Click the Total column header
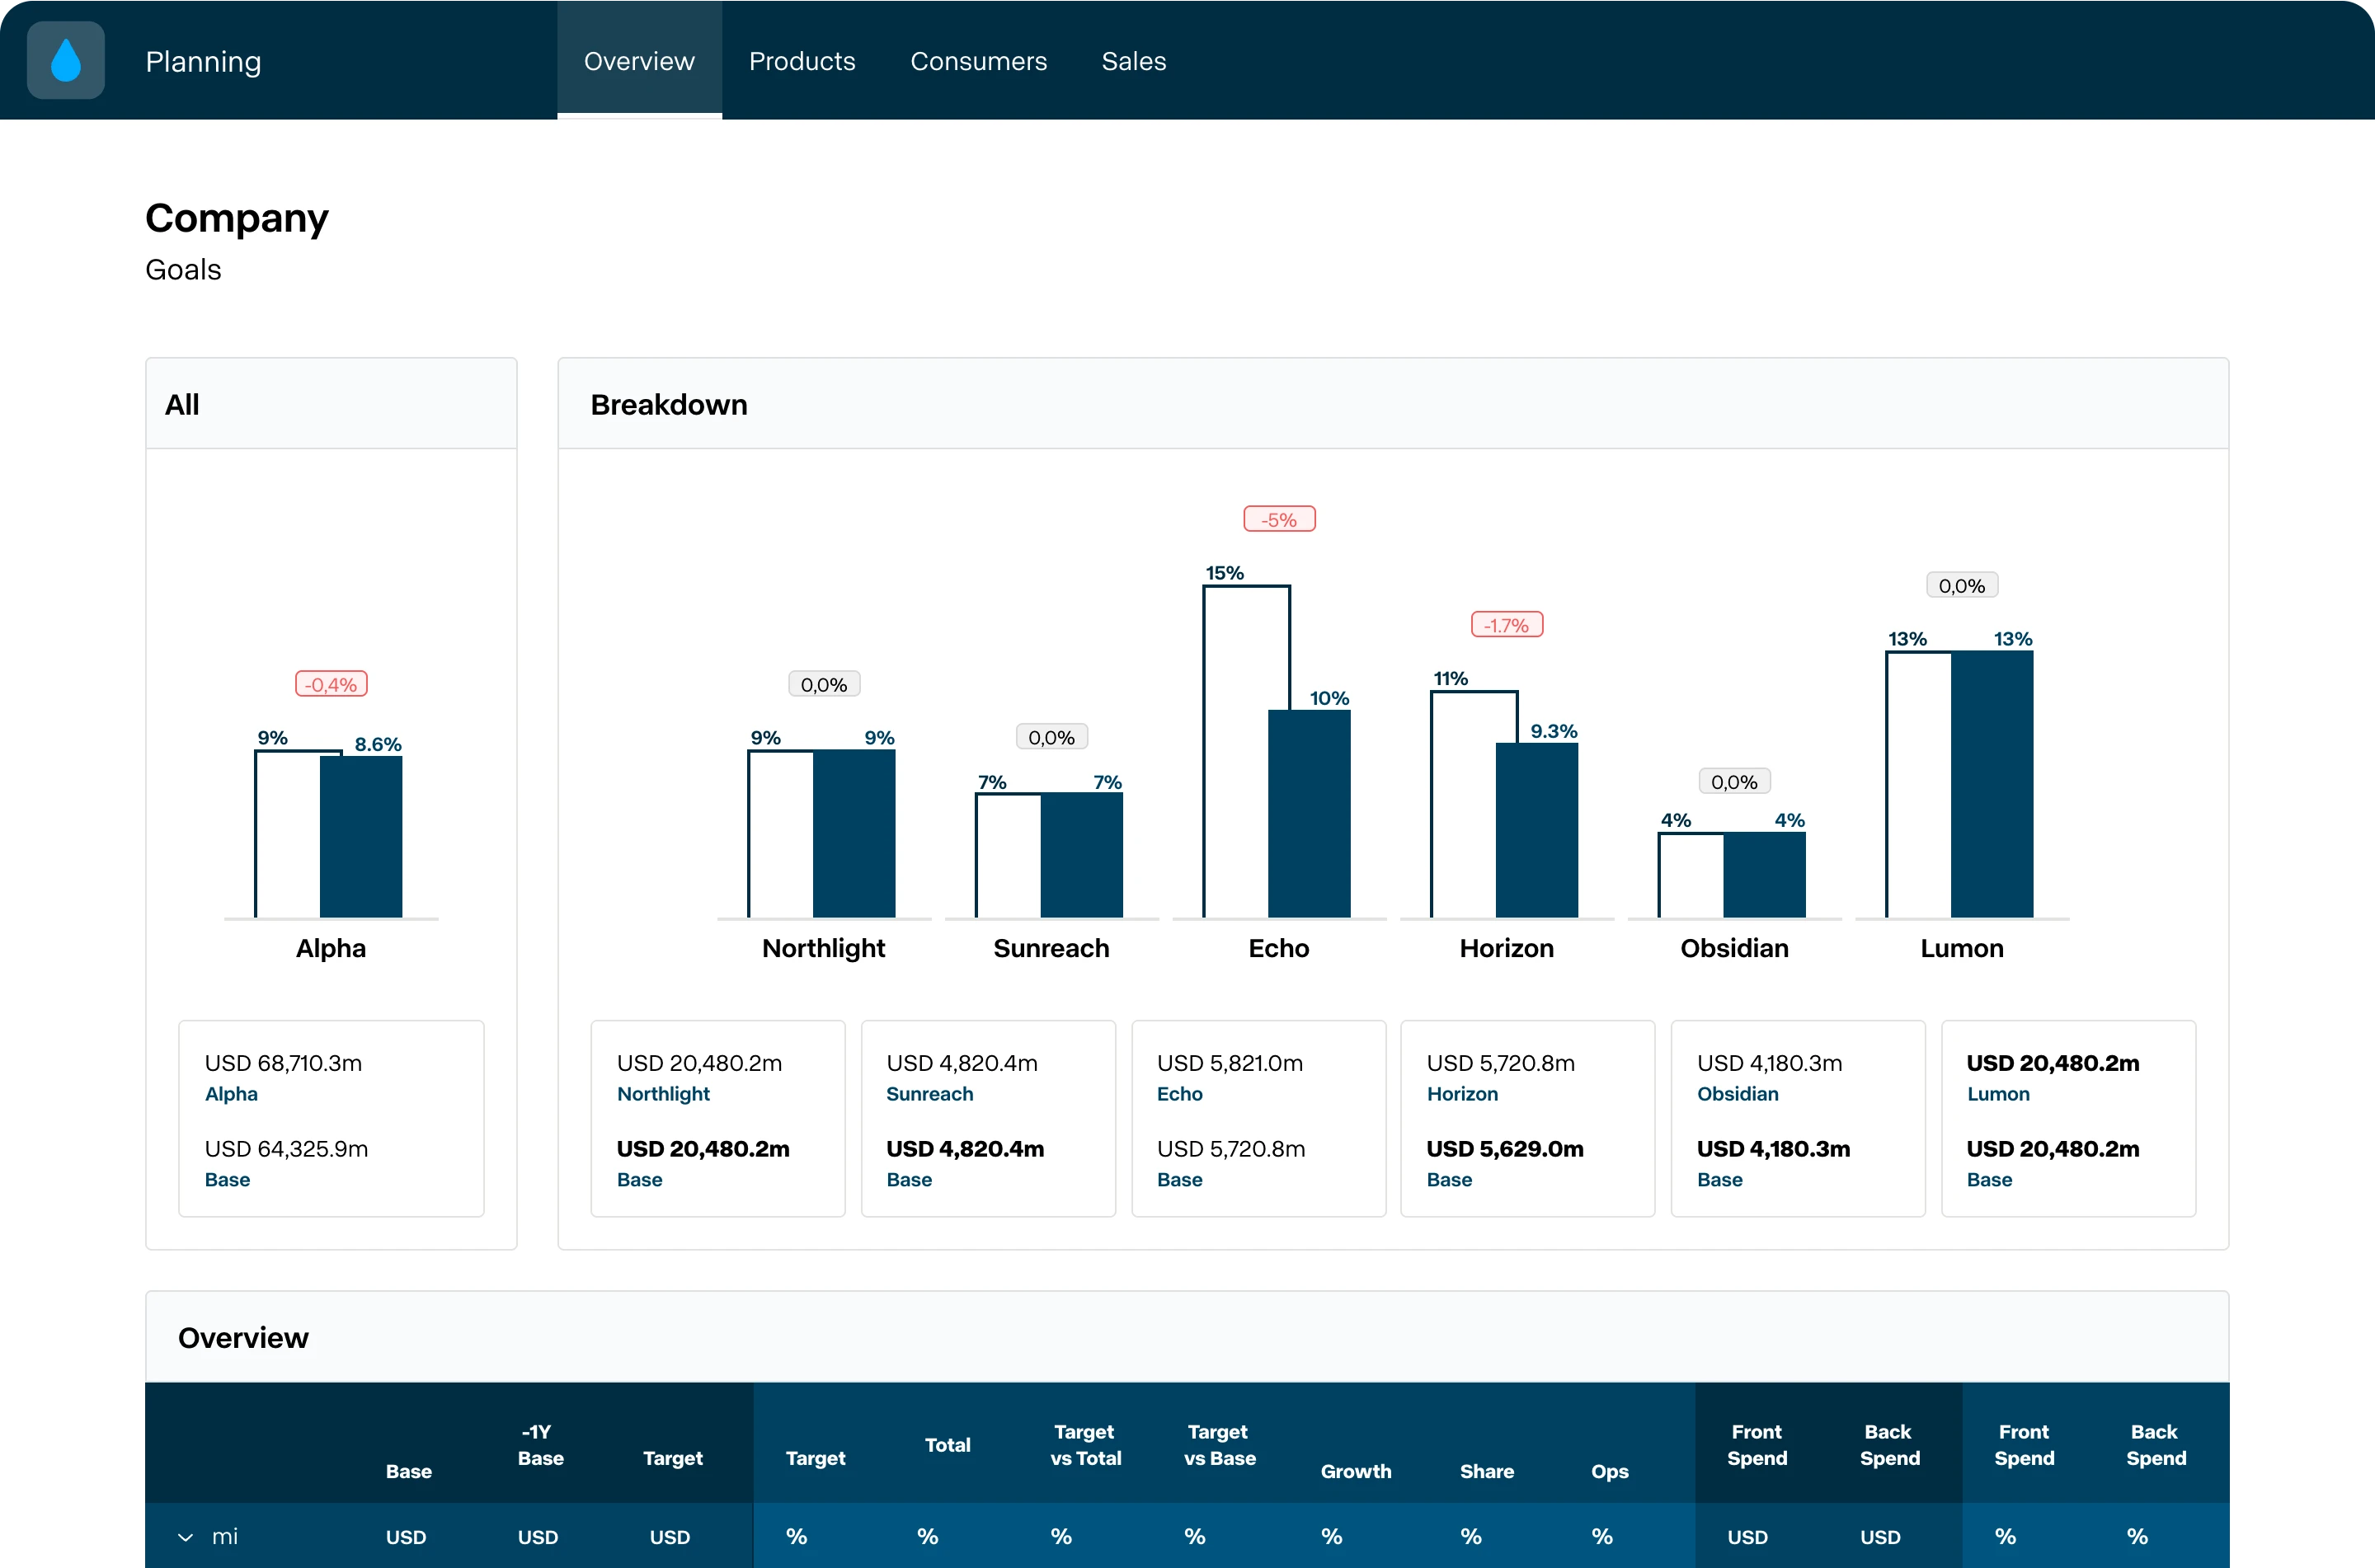 tap(947, 1445)
